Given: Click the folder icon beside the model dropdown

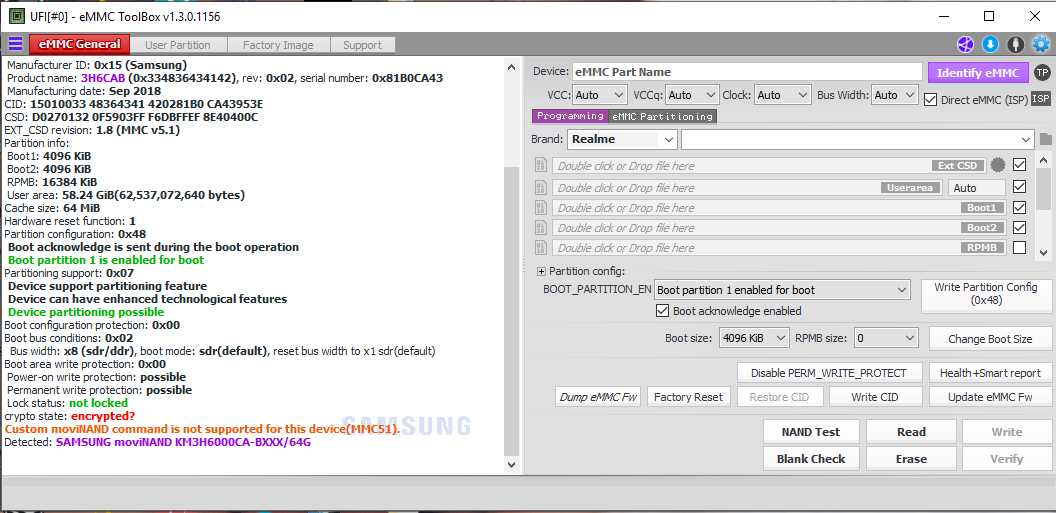Looking at the screenshot, I should click(1045, 140).
